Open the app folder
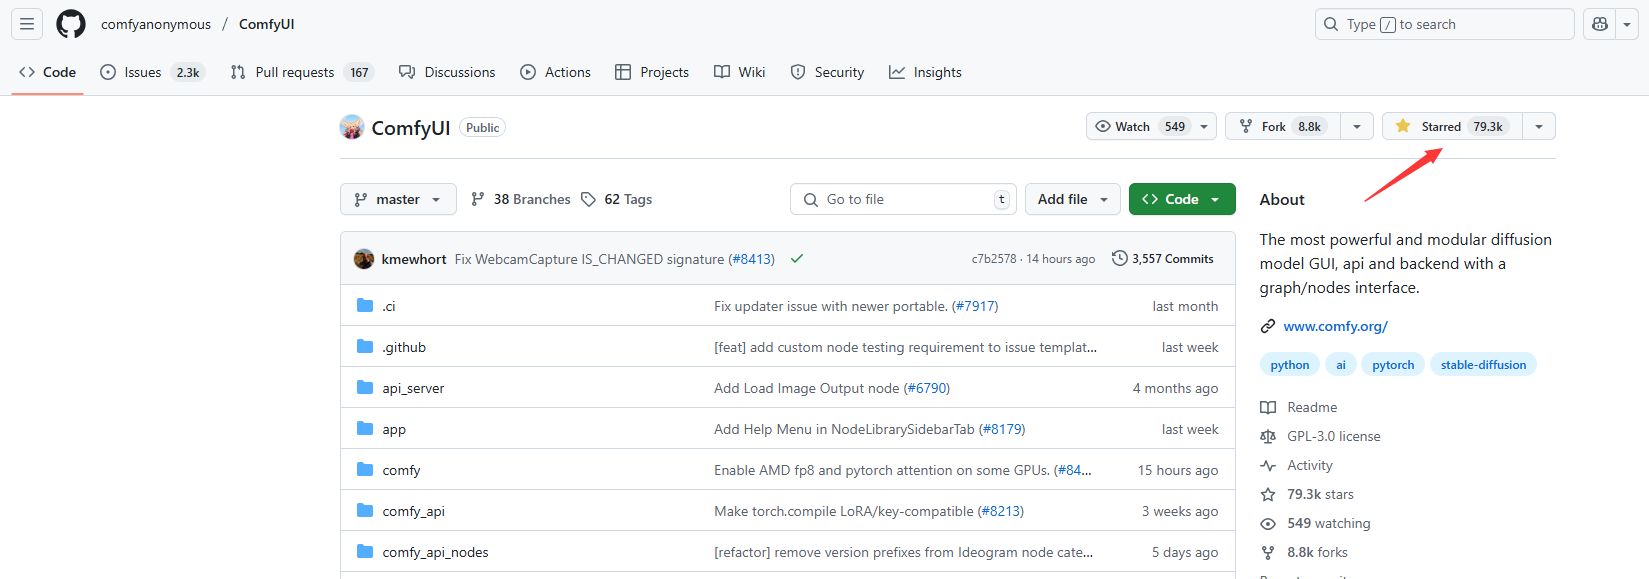1649x579 pixels. pos(394,429)
